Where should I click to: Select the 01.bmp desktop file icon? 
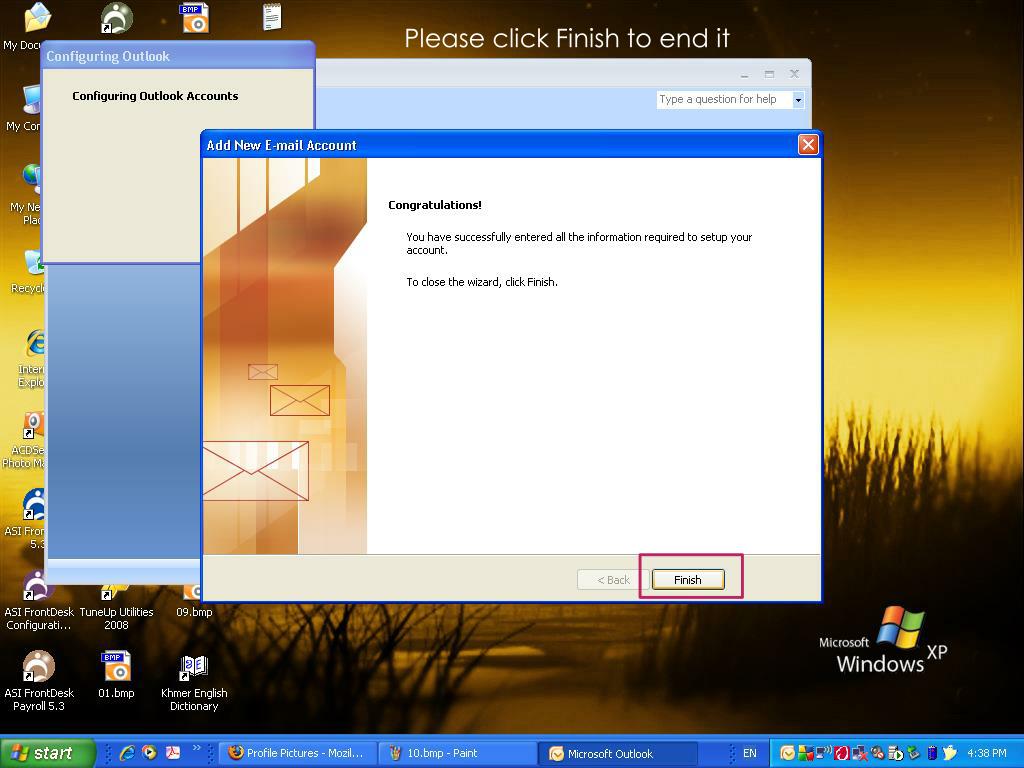tap(116, 666)
